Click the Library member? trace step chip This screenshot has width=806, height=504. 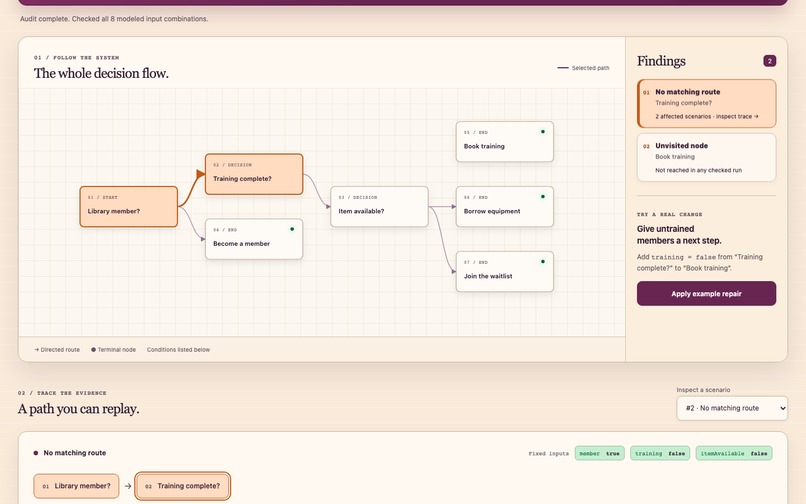76,485
